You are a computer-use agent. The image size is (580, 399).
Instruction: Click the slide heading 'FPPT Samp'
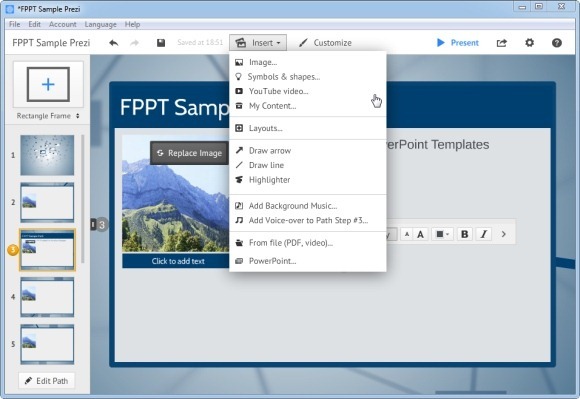[175, 108]
